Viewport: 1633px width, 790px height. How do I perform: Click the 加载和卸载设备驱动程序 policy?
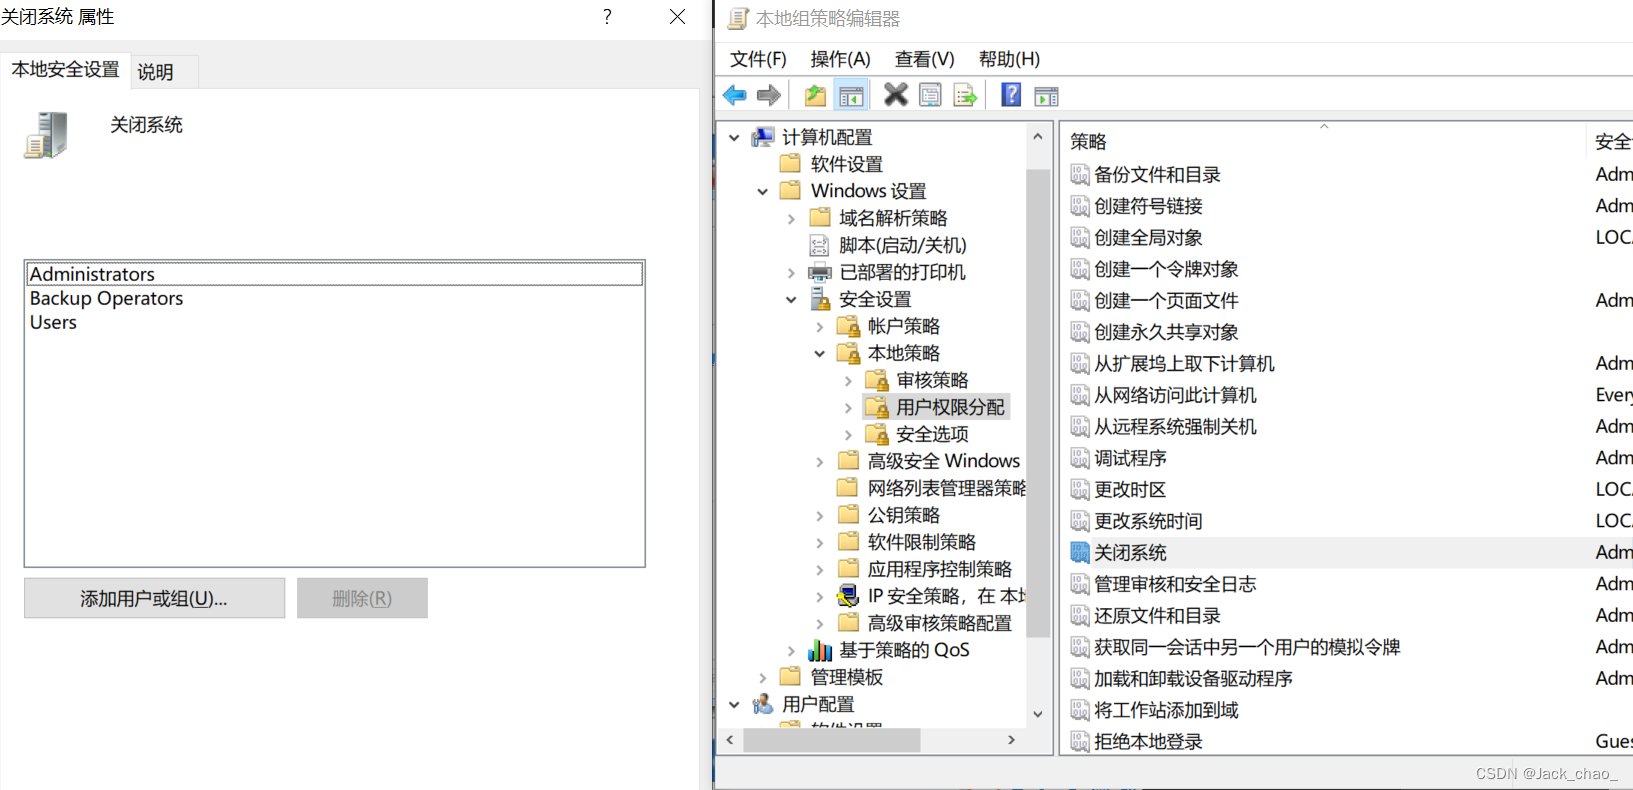click(1193, 678)
